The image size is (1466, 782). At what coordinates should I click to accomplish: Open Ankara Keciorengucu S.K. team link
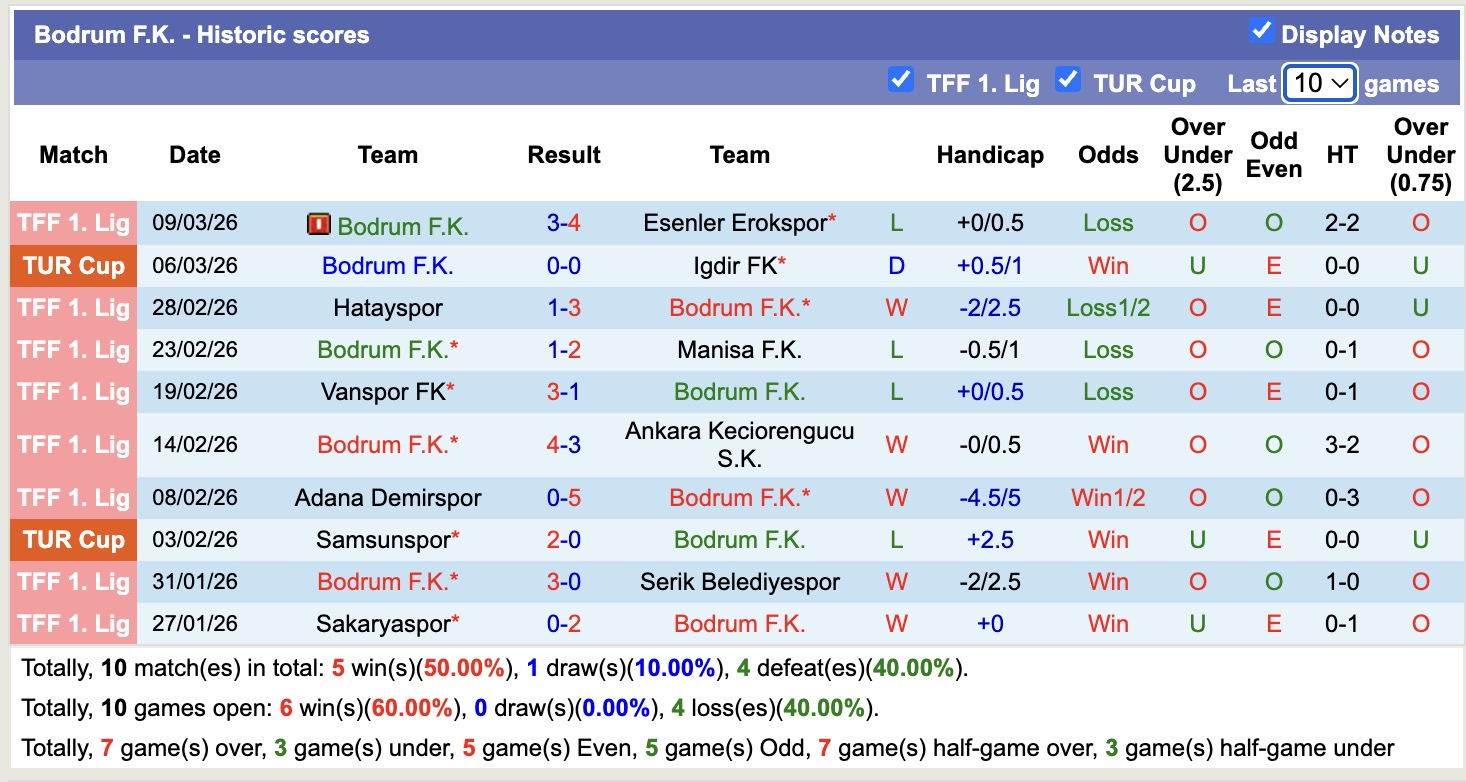(739, 445)
